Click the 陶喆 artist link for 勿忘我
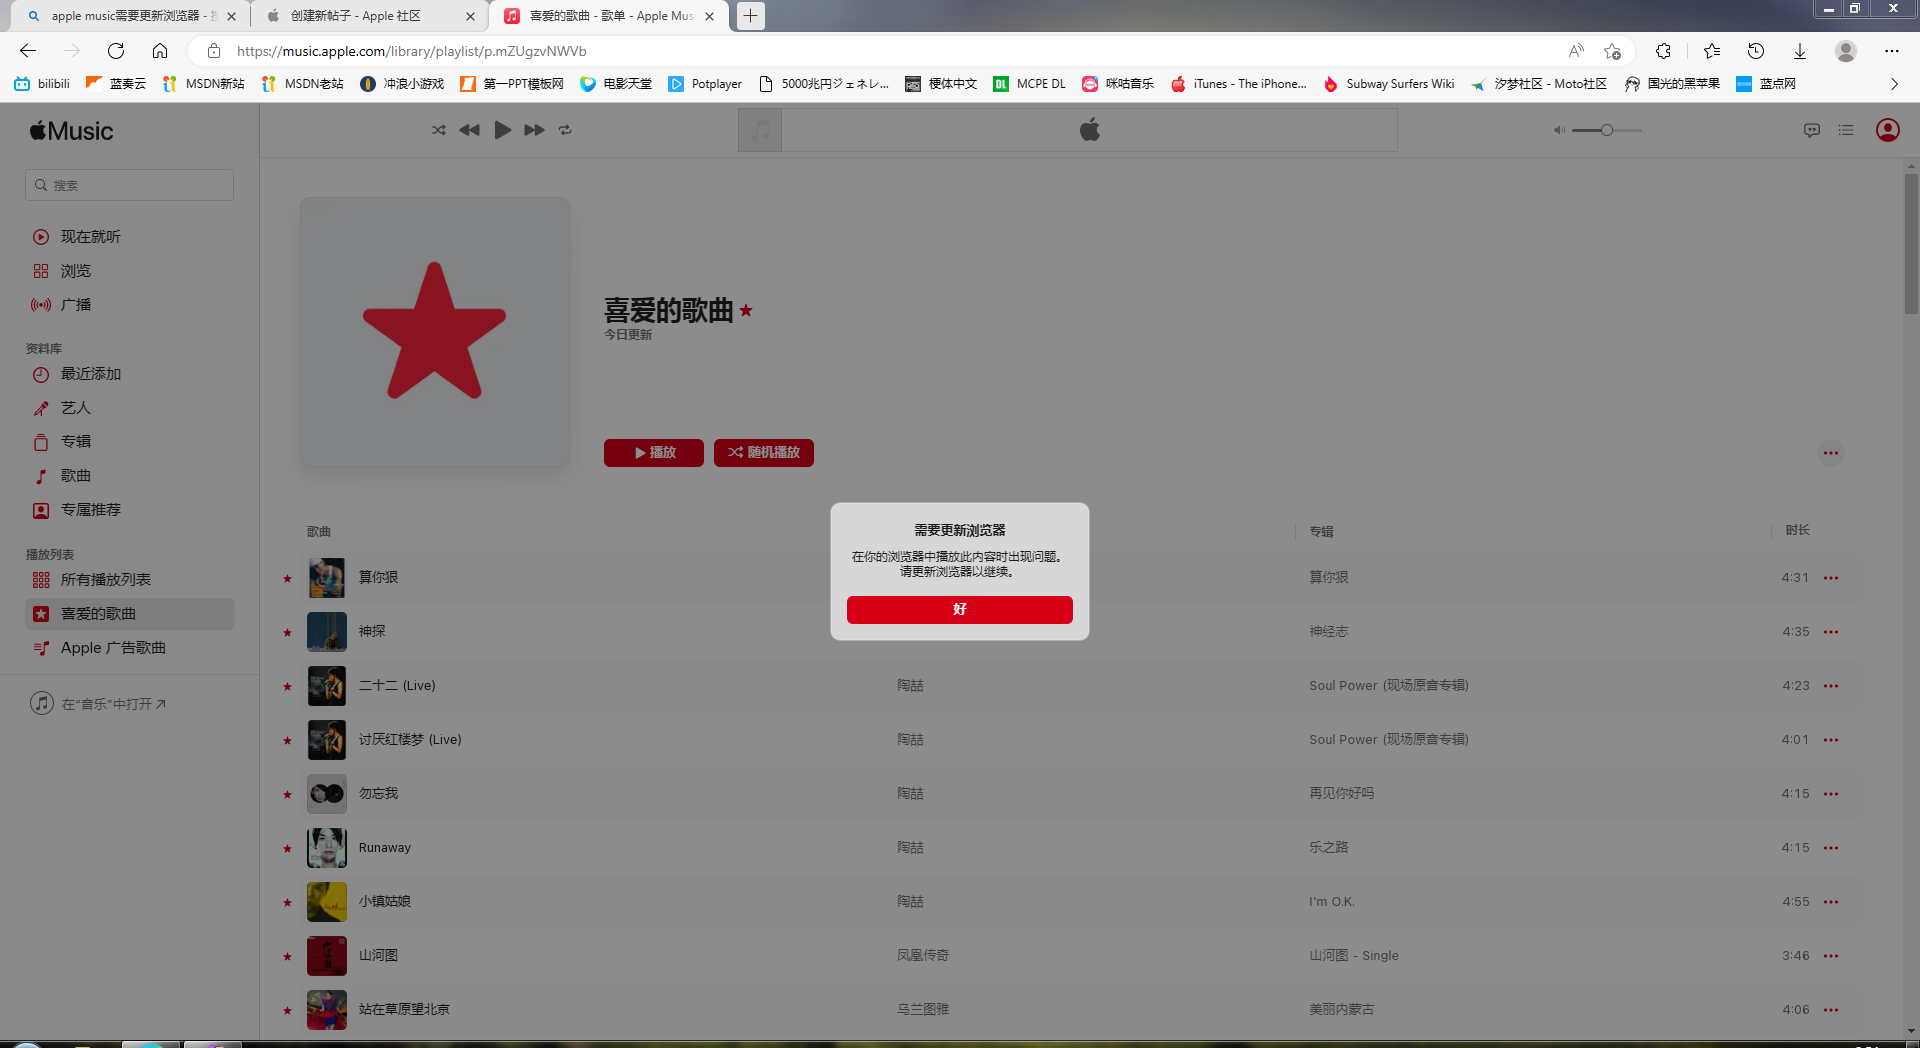The width and height of the screenshot is (1920, 1048). pyautogui.click(x=910, y=794)
